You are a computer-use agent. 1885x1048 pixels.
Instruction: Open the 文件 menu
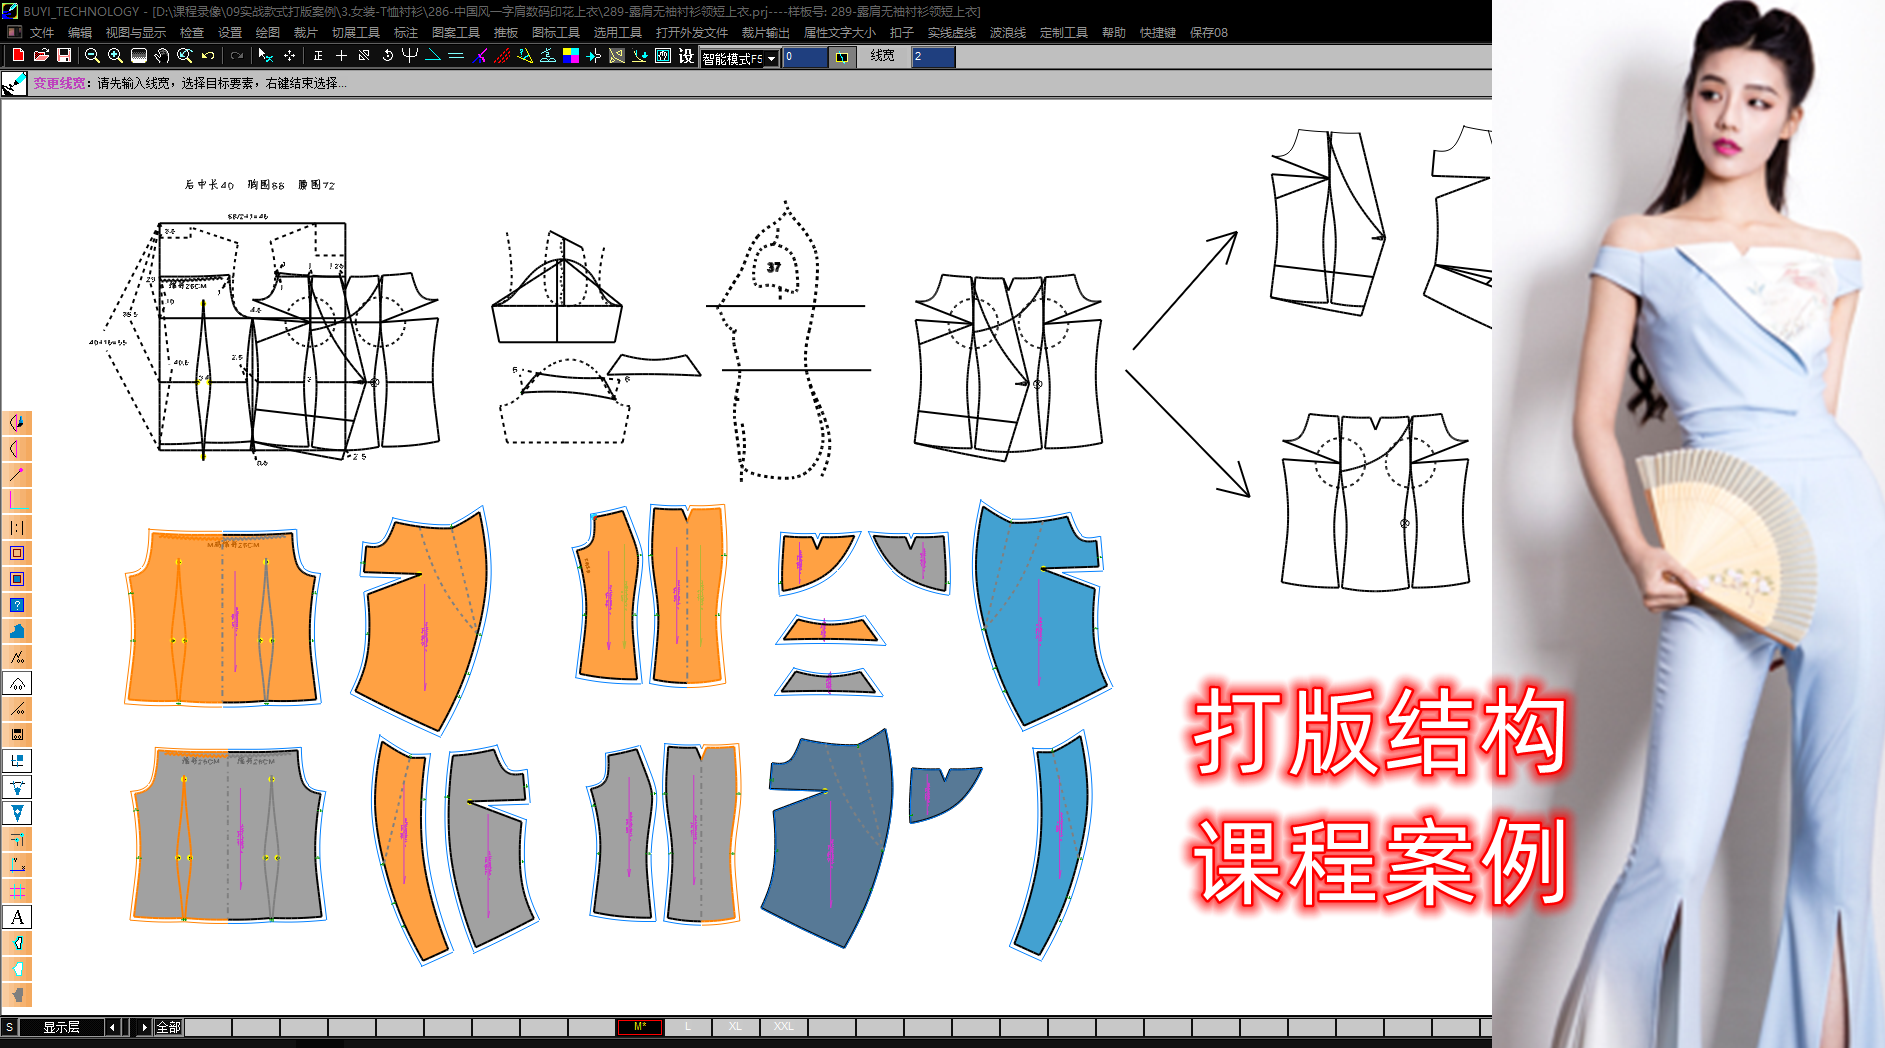click(42, 31)
